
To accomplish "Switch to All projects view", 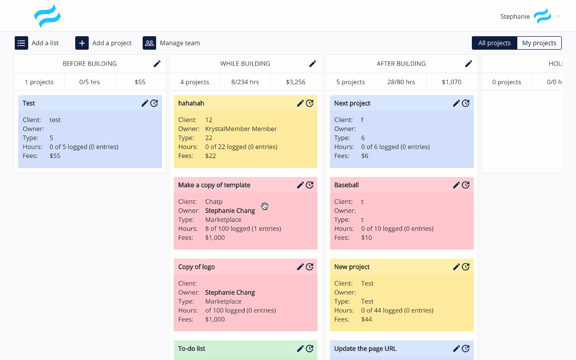I will (494, 43).
